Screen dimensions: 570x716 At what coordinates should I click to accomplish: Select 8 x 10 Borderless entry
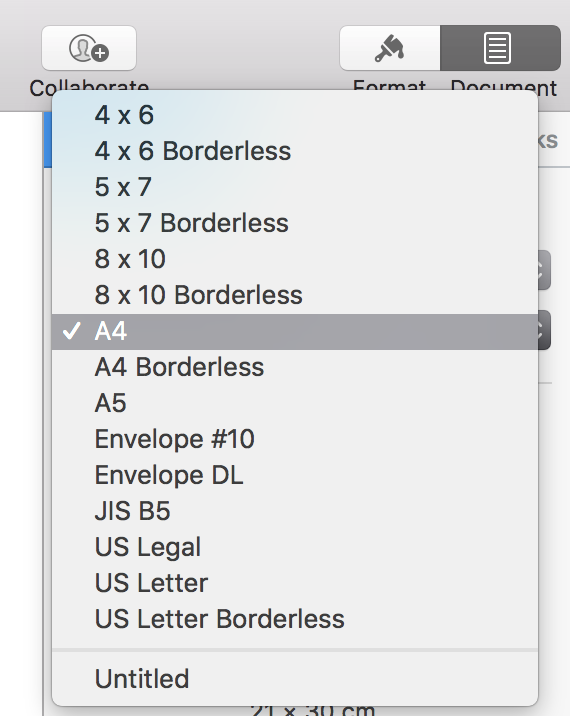coord(295,295)
